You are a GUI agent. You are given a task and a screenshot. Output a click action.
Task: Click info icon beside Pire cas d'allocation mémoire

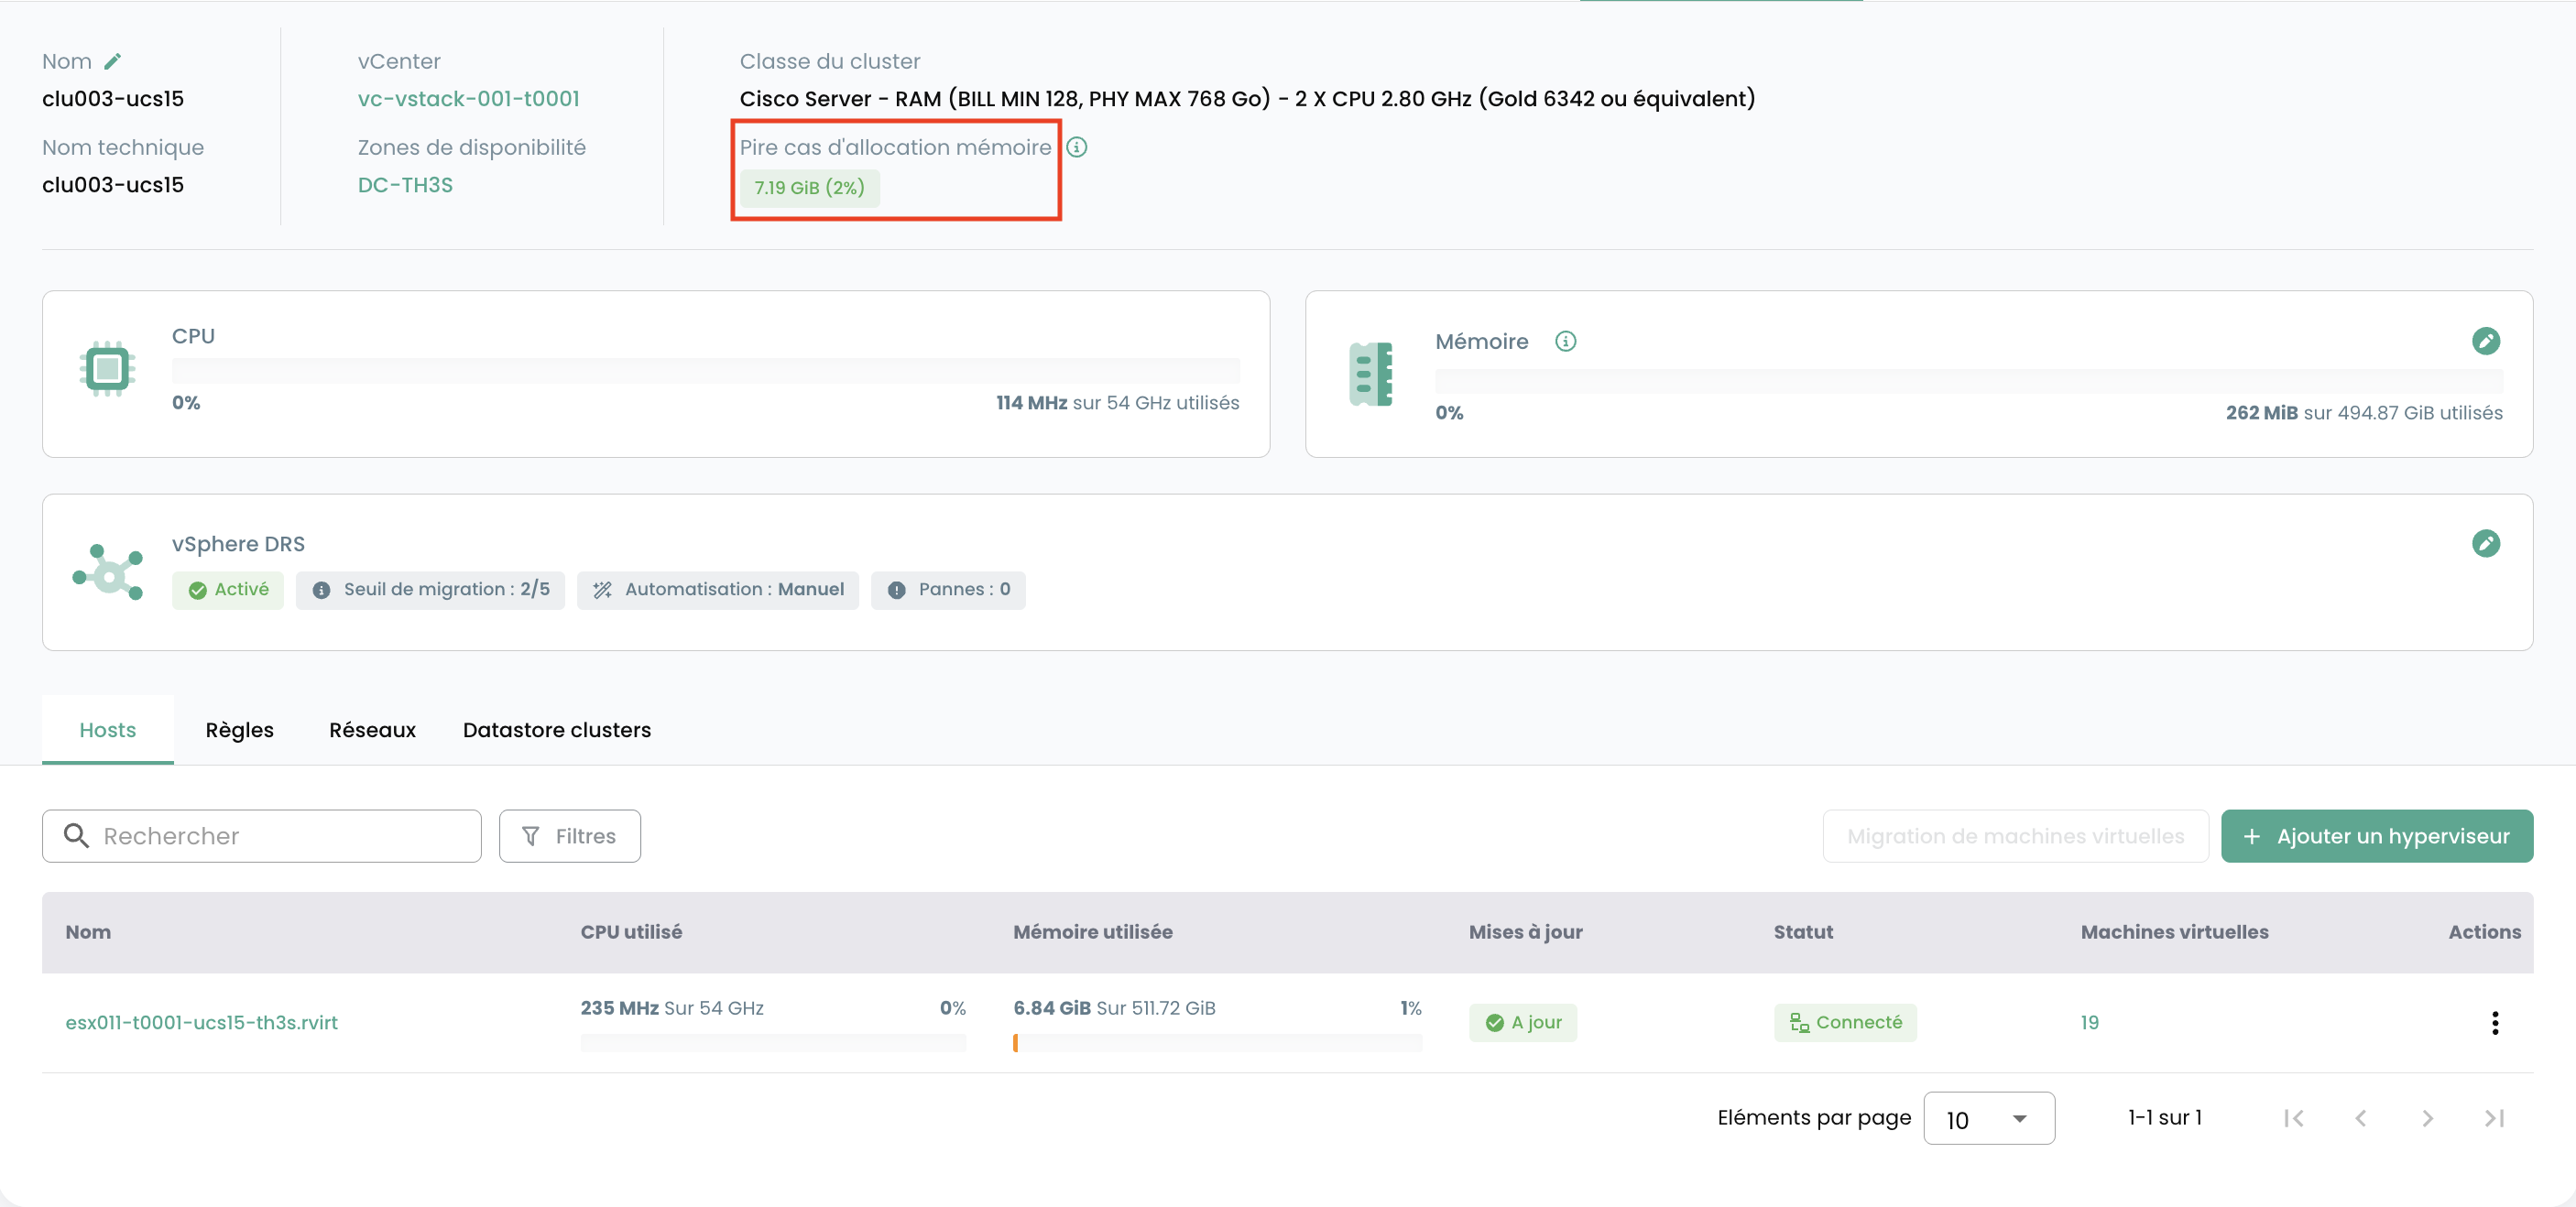(1077, 147)
